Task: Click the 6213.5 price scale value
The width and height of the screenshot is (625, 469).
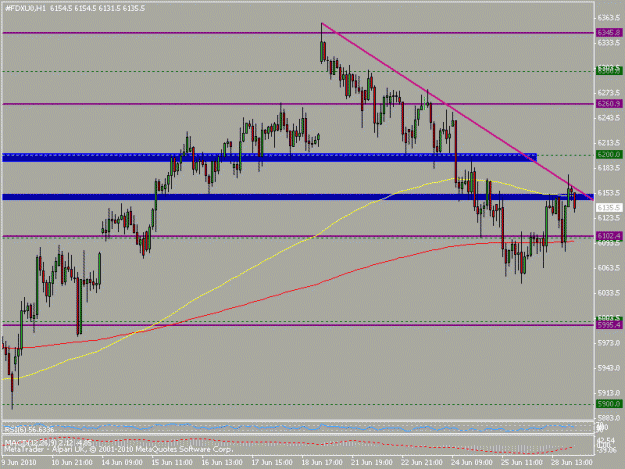Action: coord(609,143)
